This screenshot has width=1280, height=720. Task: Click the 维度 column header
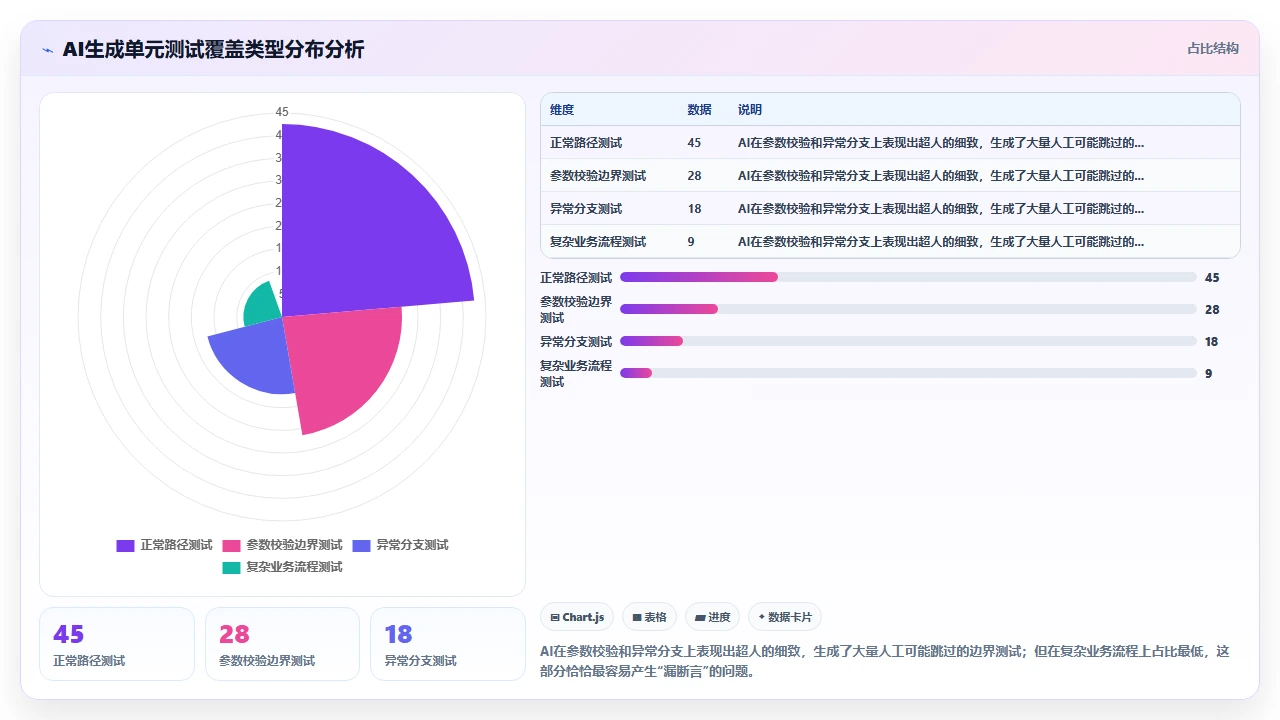tap(562, 110)
